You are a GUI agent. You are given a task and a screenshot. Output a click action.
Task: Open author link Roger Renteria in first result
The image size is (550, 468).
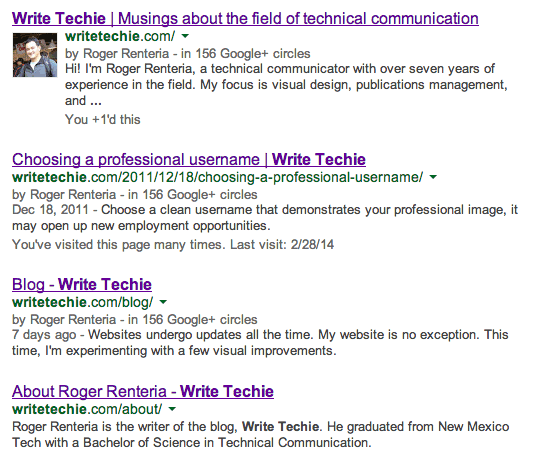point(126,54)
